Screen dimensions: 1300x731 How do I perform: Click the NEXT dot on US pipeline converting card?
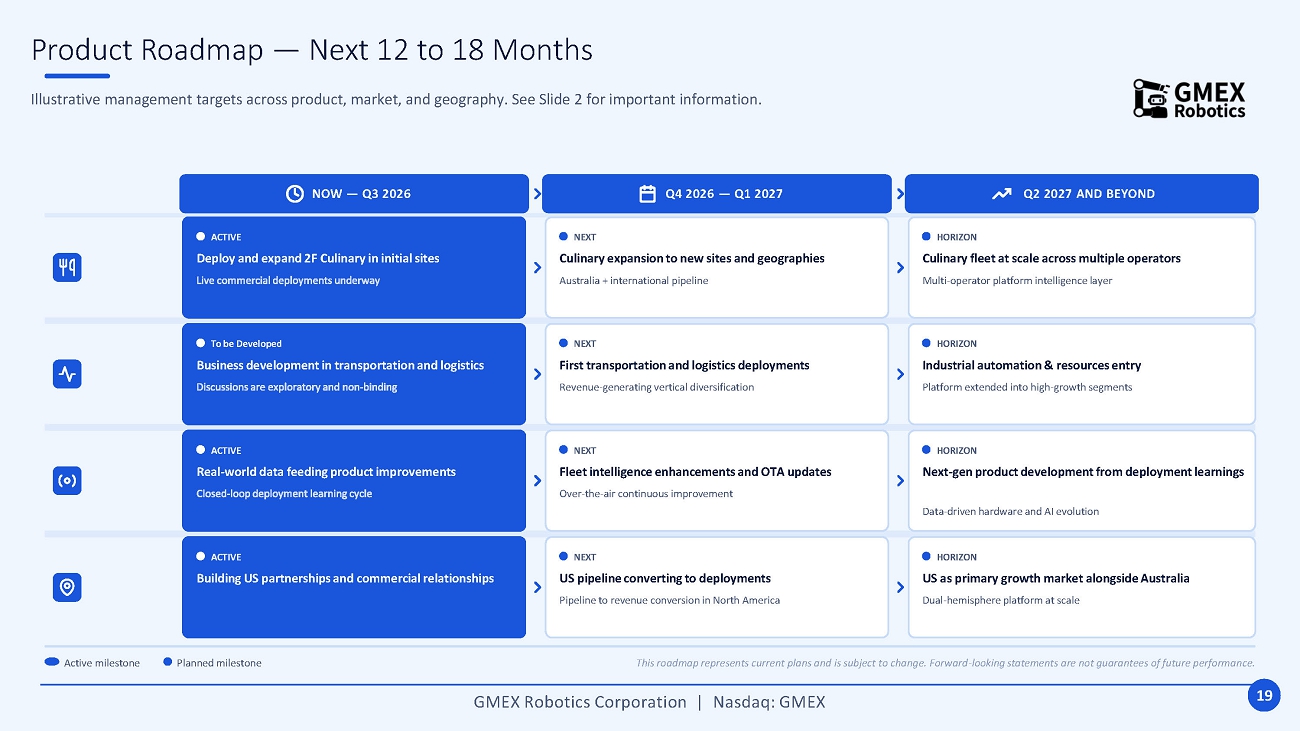564,557
